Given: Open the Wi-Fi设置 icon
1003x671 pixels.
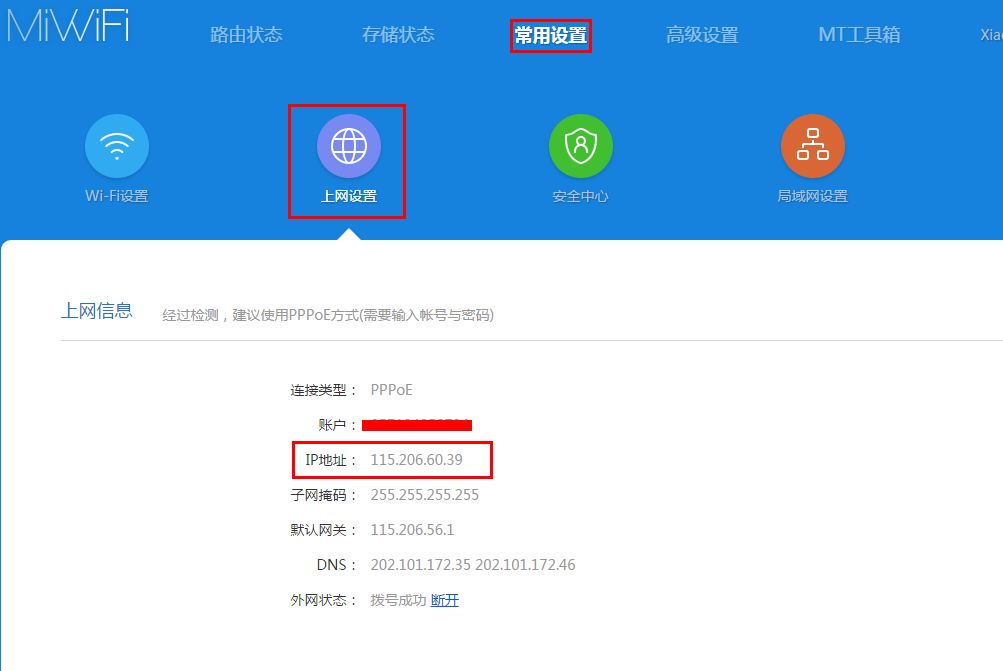Looking at the screenshot, I should (x=117, y=146).
